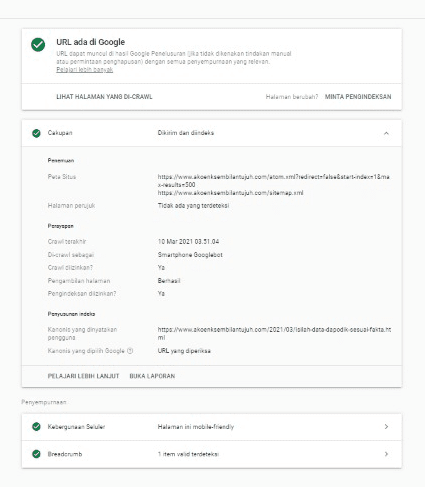
Task: Click the crawl date 10 Mar 2021 value
Action: point(188,242)
